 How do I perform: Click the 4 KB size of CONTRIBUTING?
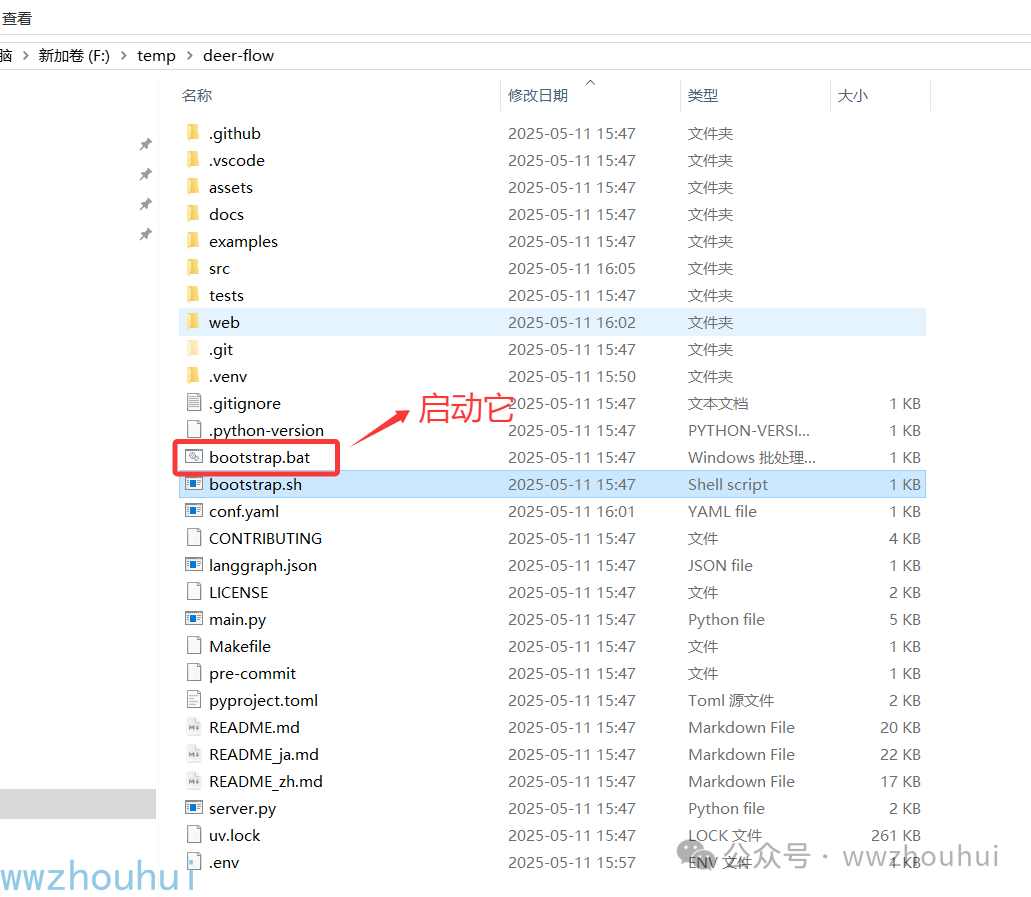click(x=905, y=538)
